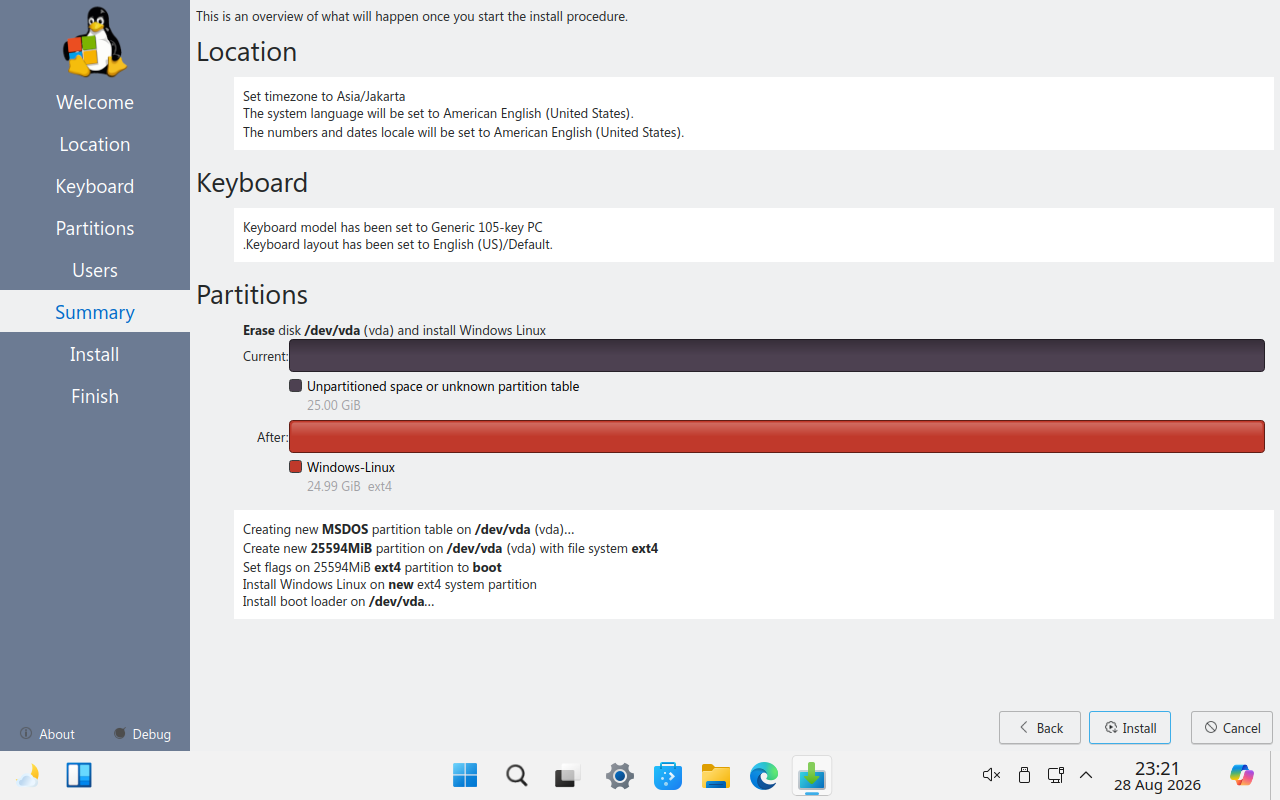Open taskbar Search
The height and width of the screenshot is (800, 1280).
[x=516, y=775]
